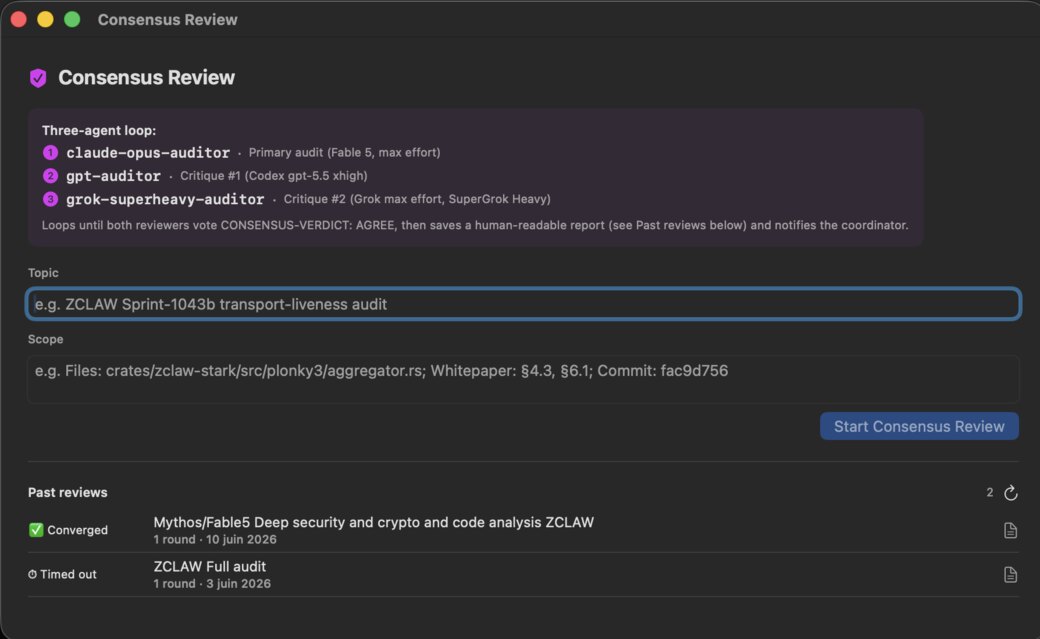Maximize the window with the green button

pos(72,19)
